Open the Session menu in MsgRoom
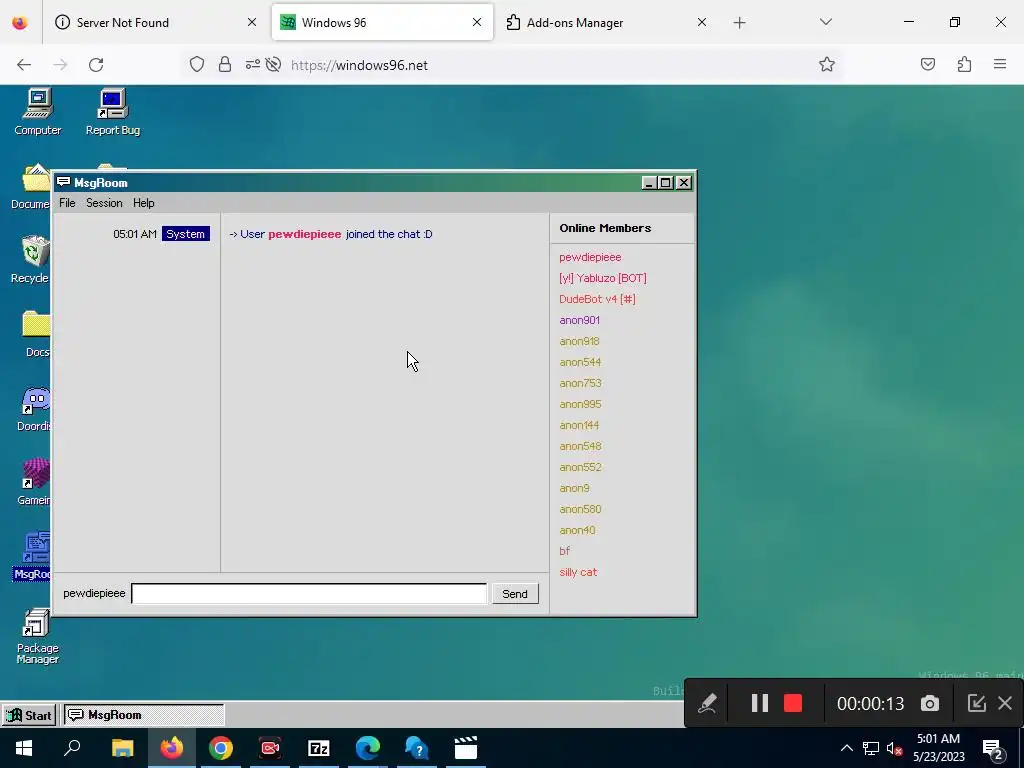Screen dimensions: 1024x768 point(104,203)
